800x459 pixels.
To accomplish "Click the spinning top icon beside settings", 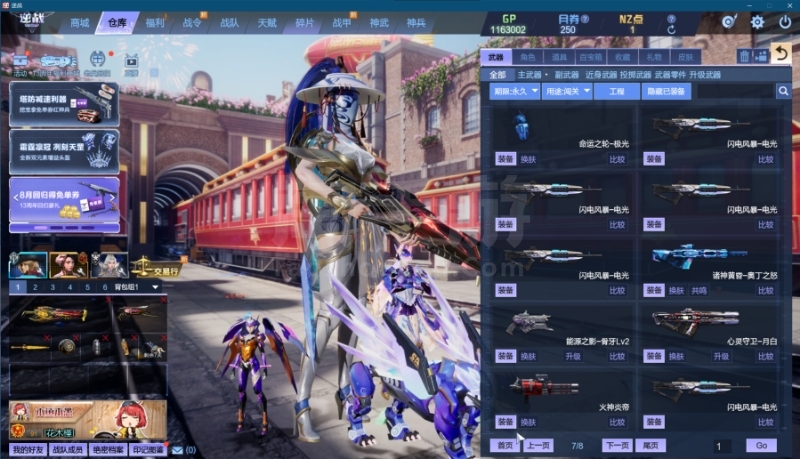I will tap(730, 22).
